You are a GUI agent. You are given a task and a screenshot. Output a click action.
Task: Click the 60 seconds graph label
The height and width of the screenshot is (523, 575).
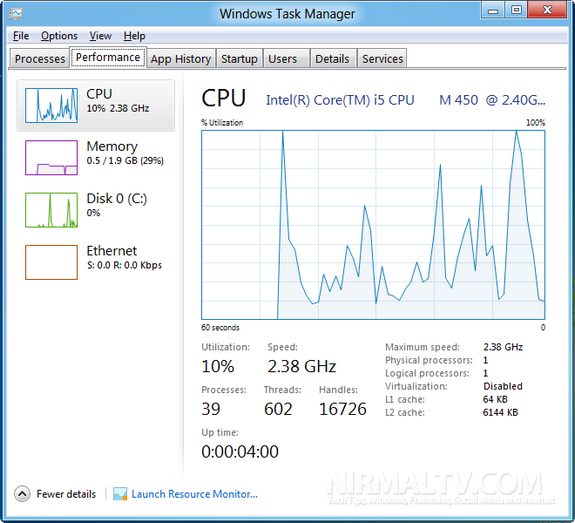pos(220,328)
